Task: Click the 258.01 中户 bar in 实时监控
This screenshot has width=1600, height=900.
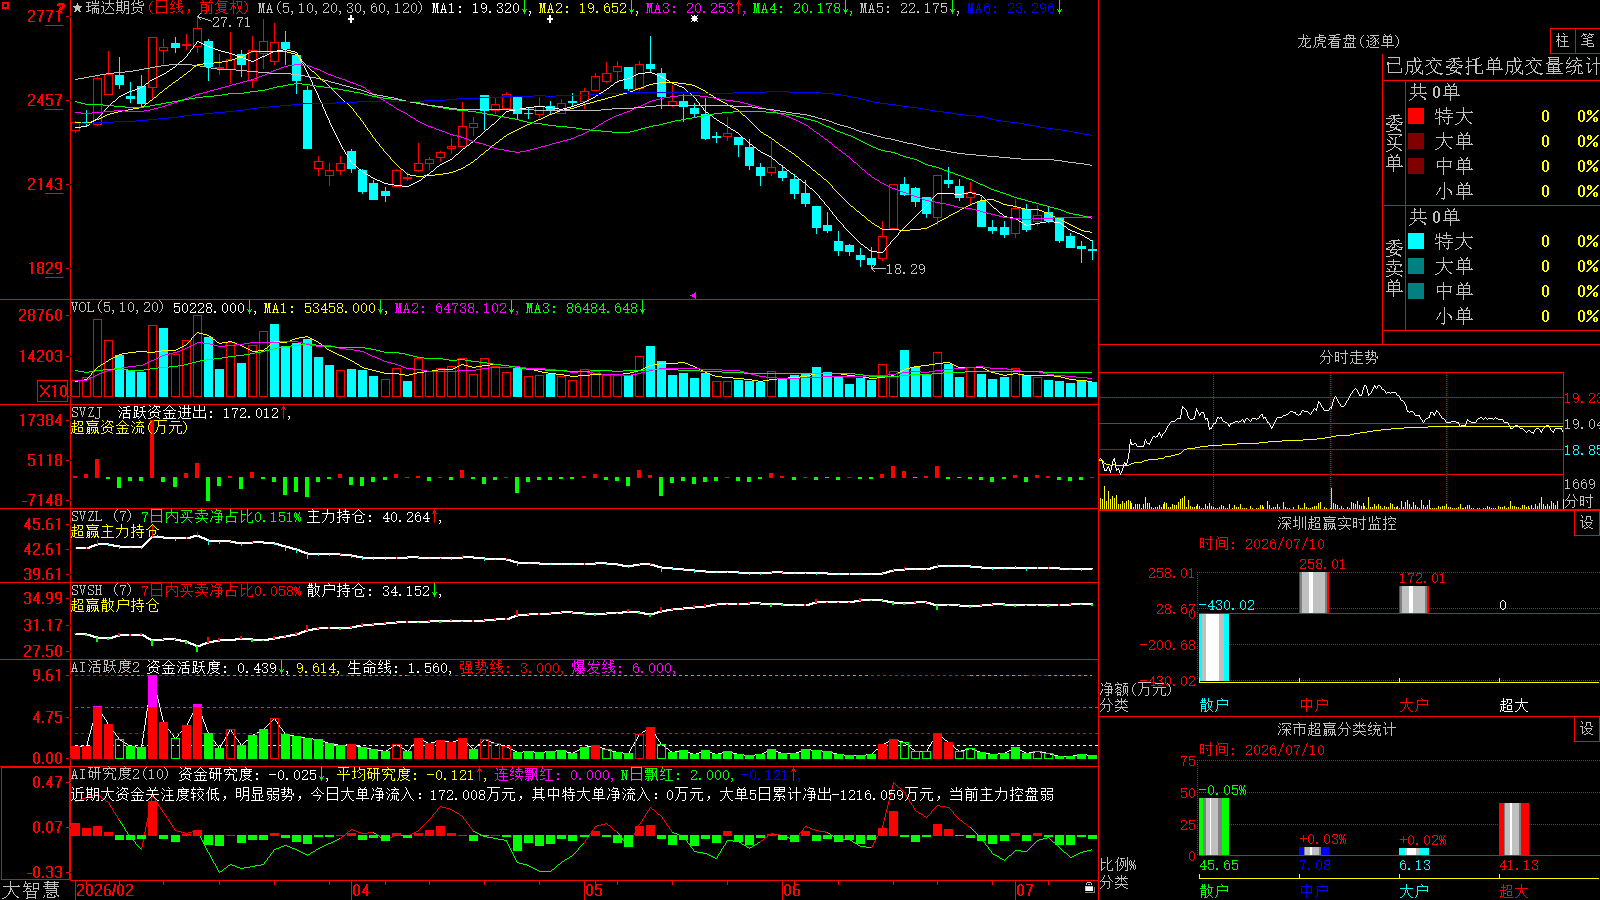Action: (1314, 592)
